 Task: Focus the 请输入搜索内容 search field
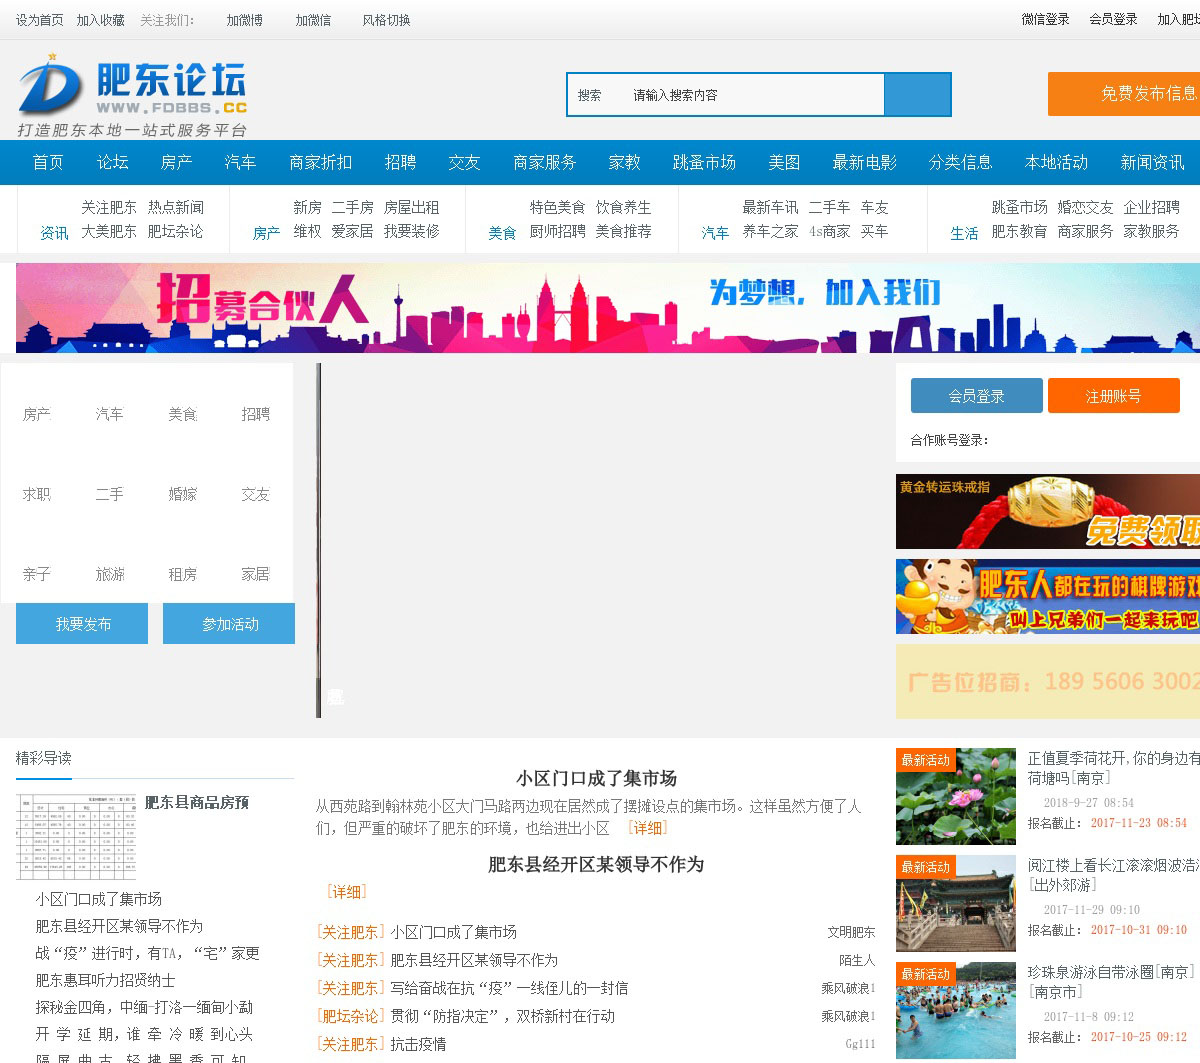(750, 95)
